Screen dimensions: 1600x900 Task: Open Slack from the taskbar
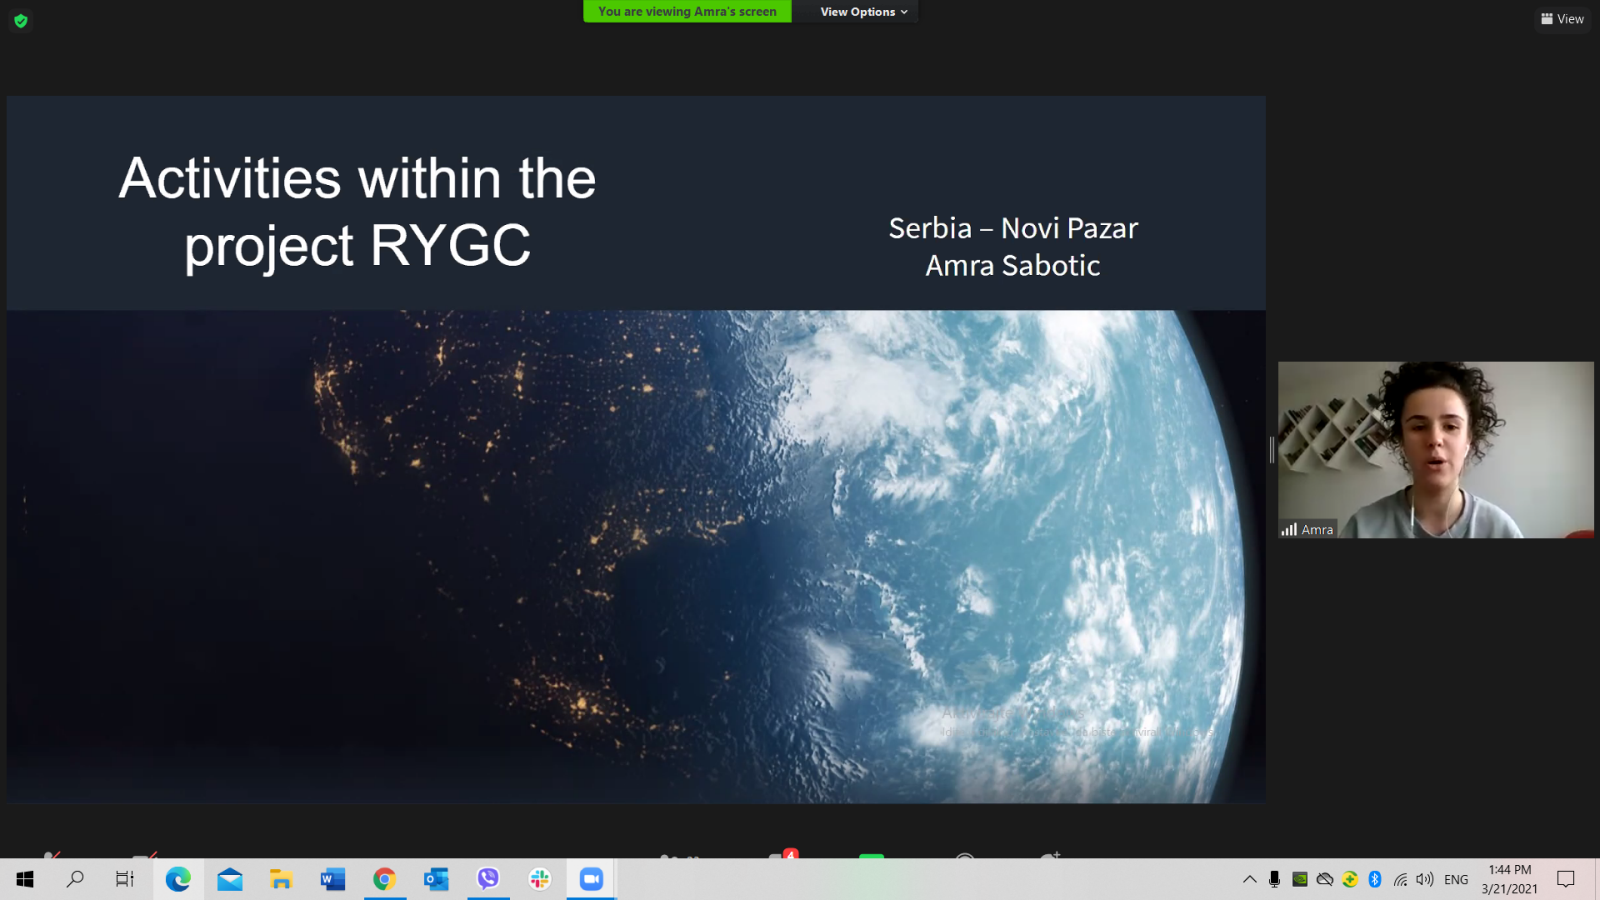click(540, 879)
